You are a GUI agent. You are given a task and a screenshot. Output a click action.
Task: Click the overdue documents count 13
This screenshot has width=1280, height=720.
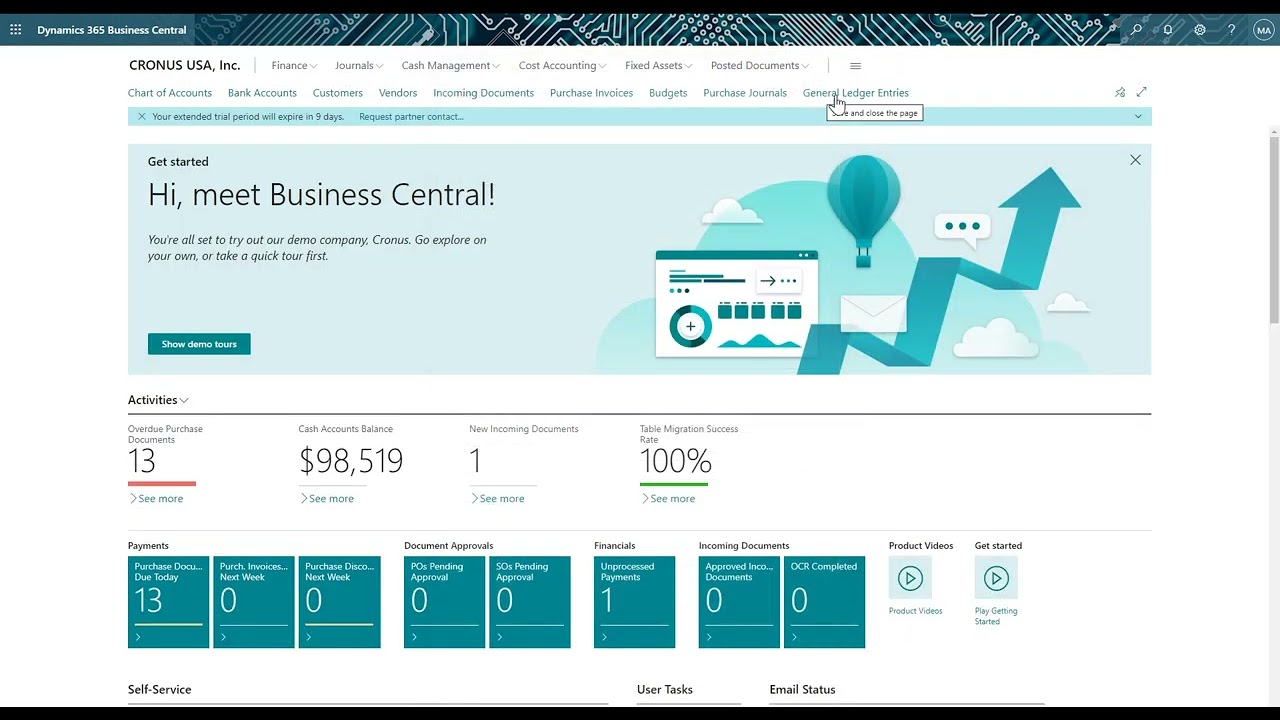tap(142, 461)
